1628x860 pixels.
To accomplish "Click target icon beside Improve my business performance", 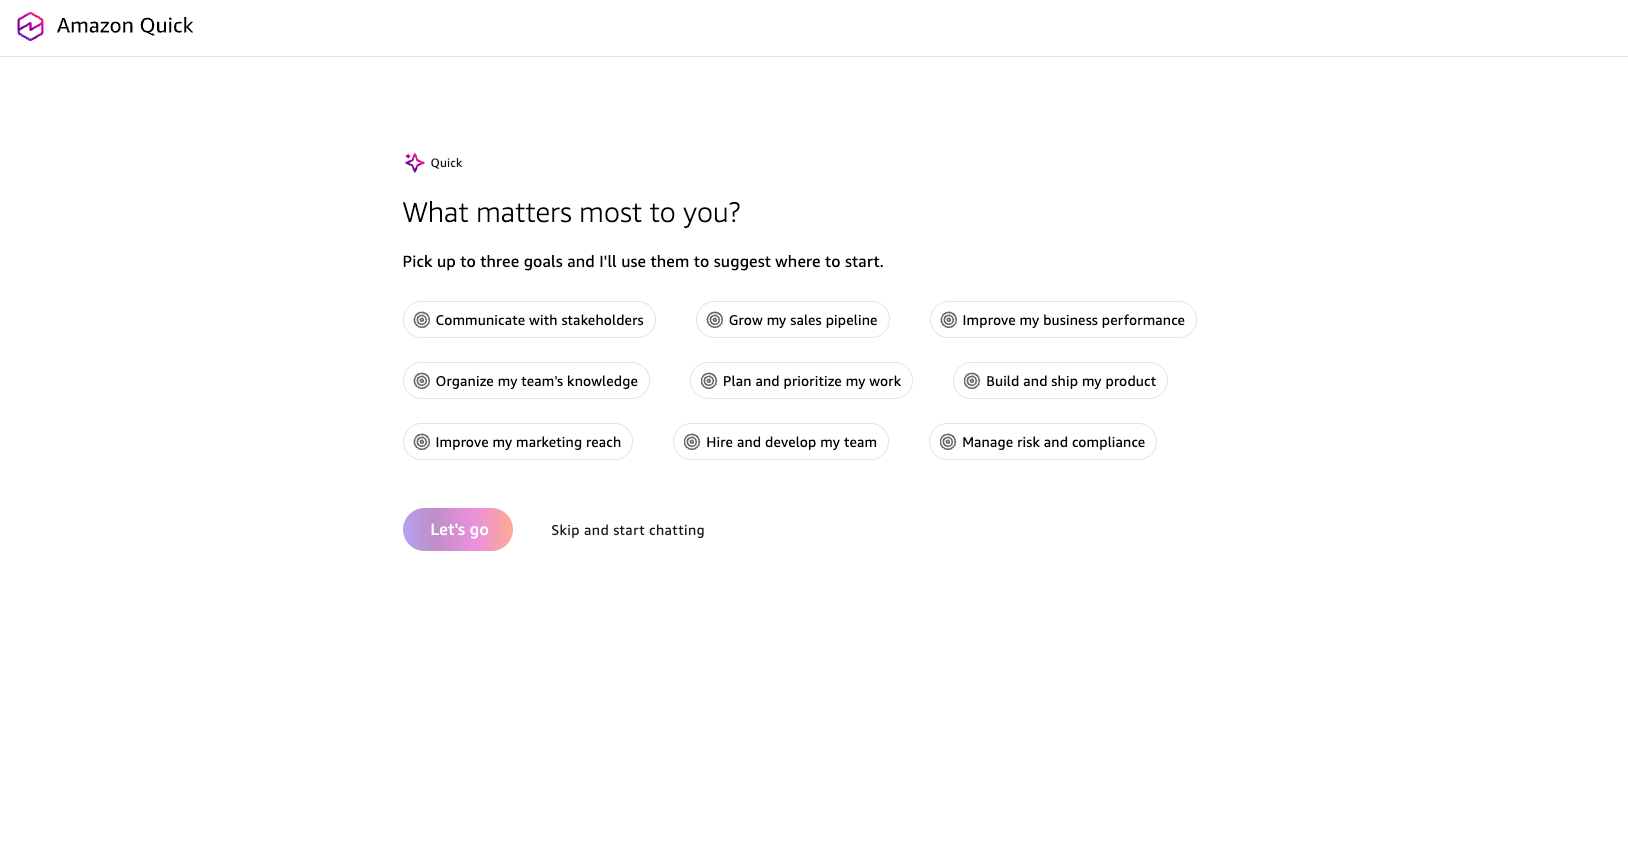I will coord(949,320).
